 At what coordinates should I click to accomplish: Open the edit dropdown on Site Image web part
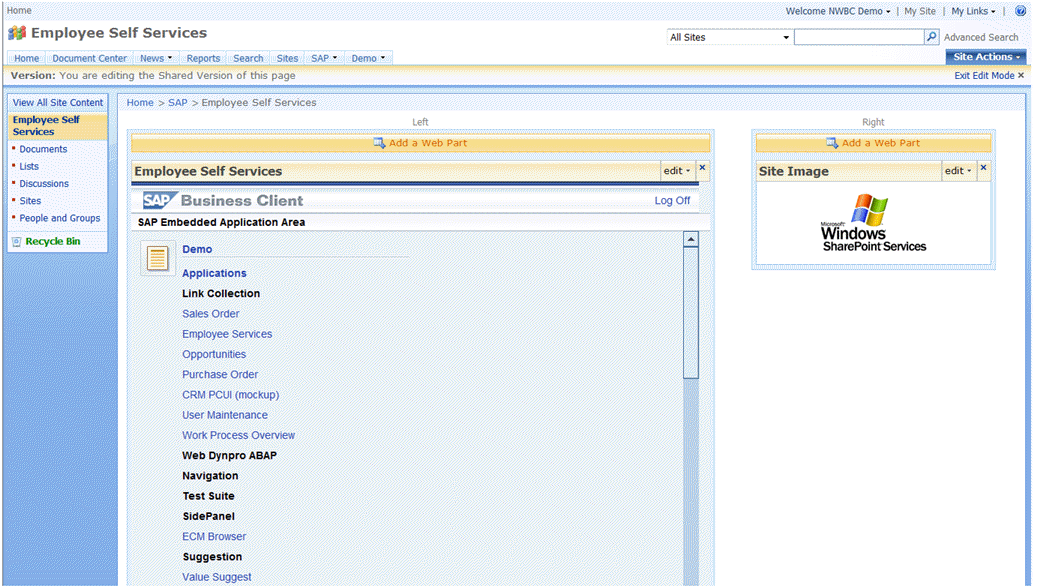pos(957,170)
